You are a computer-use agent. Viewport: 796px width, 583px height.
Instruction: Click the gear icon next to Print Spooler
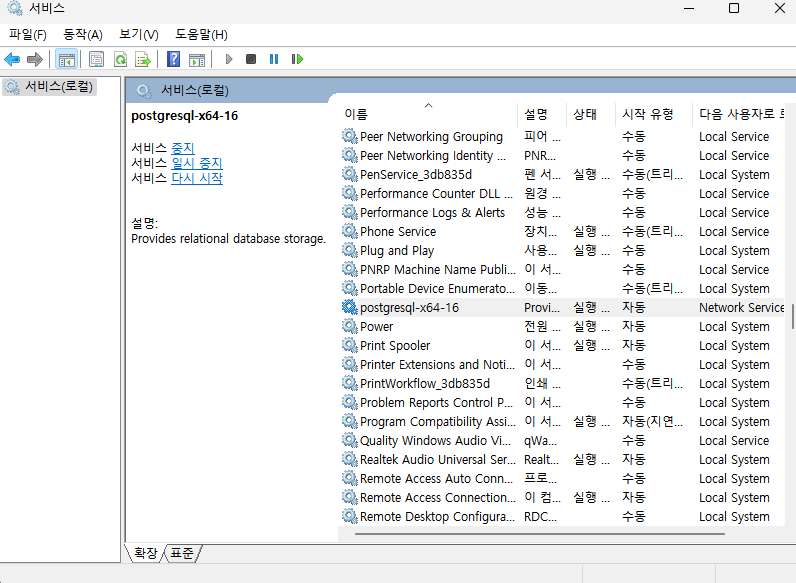349,345
